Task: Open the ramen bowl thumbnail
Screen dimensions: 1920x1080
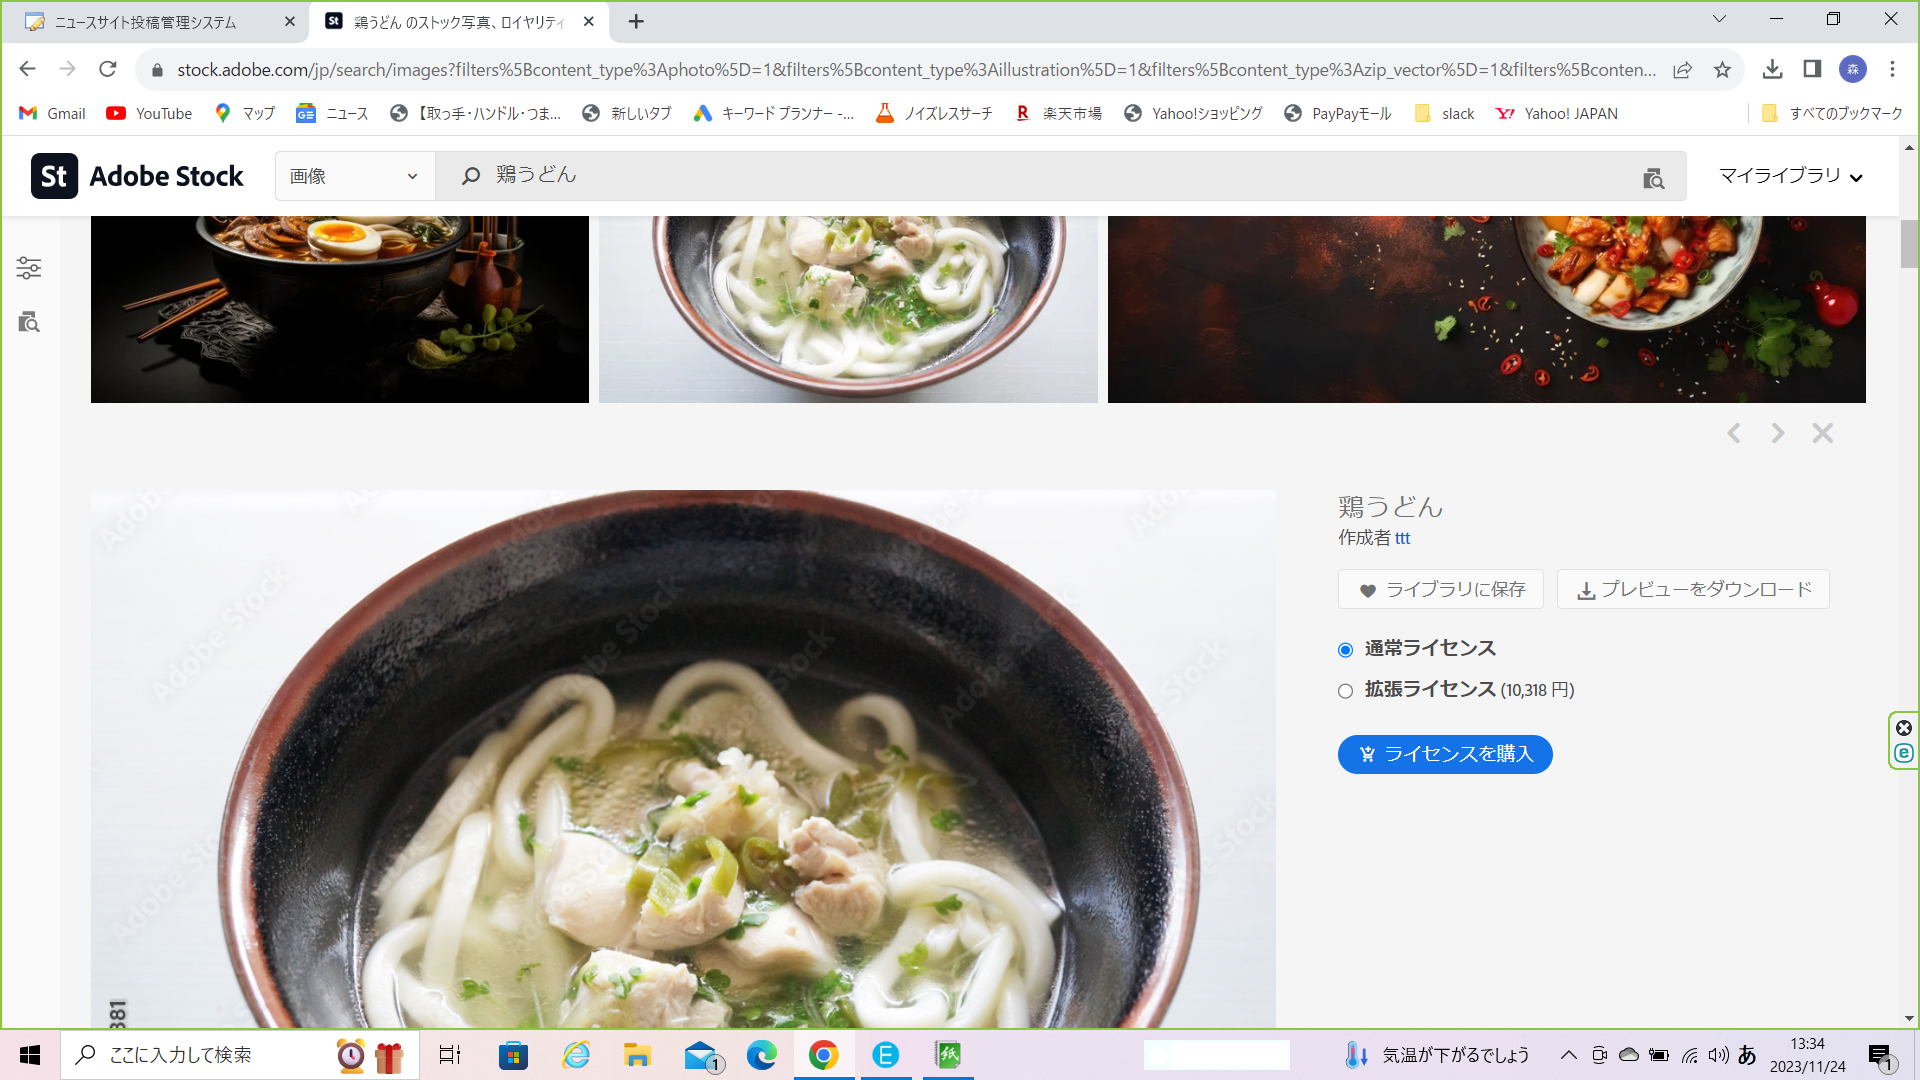Action: (340, 309)
